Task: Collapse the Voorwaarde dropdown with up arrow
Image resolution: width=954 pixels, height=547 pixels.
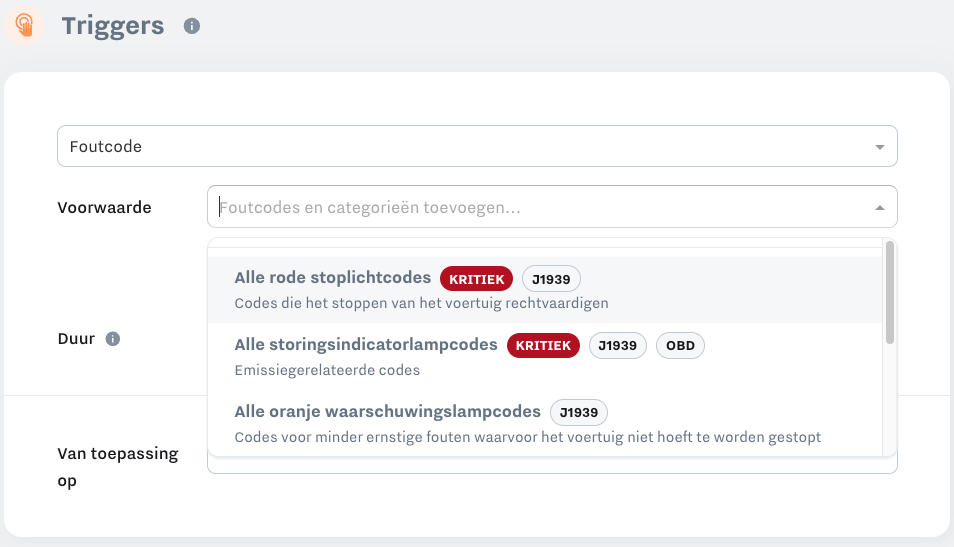Action: [879, 207]
